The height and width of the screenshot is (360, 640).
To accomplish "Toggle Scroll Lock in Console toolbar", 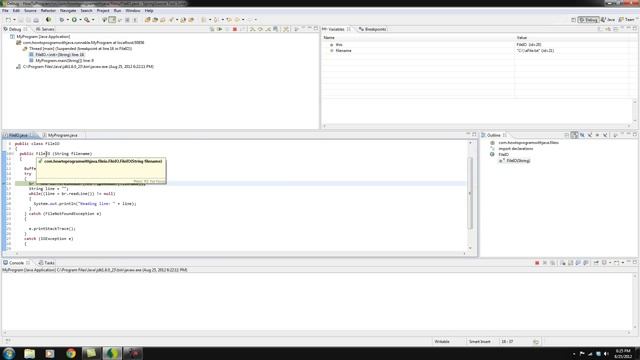I will (571, 263).
